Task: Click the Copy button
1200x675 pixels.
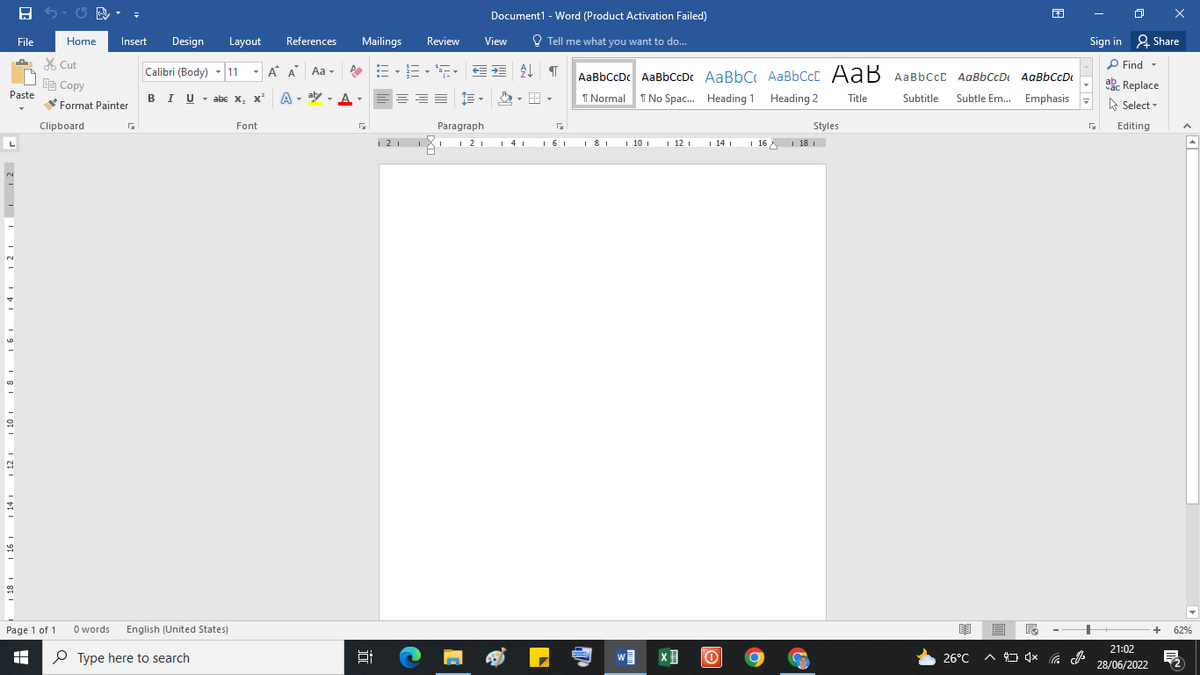Action: pos(64,85)
